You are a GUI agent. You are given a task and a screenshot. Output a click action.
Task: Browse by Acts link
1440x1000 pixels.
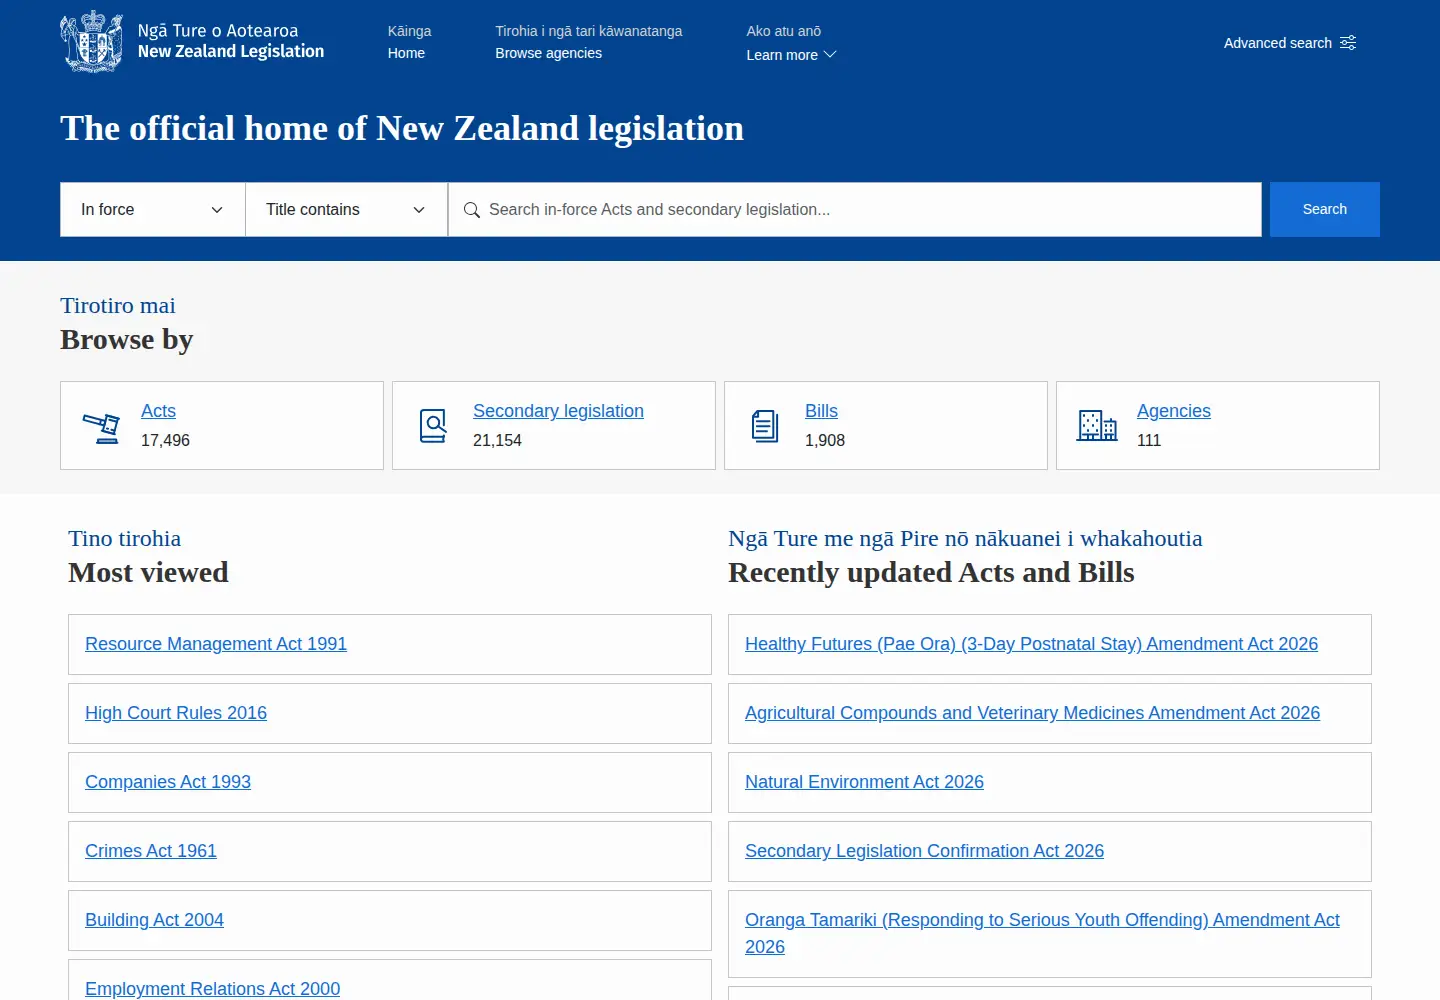point(158,411)
